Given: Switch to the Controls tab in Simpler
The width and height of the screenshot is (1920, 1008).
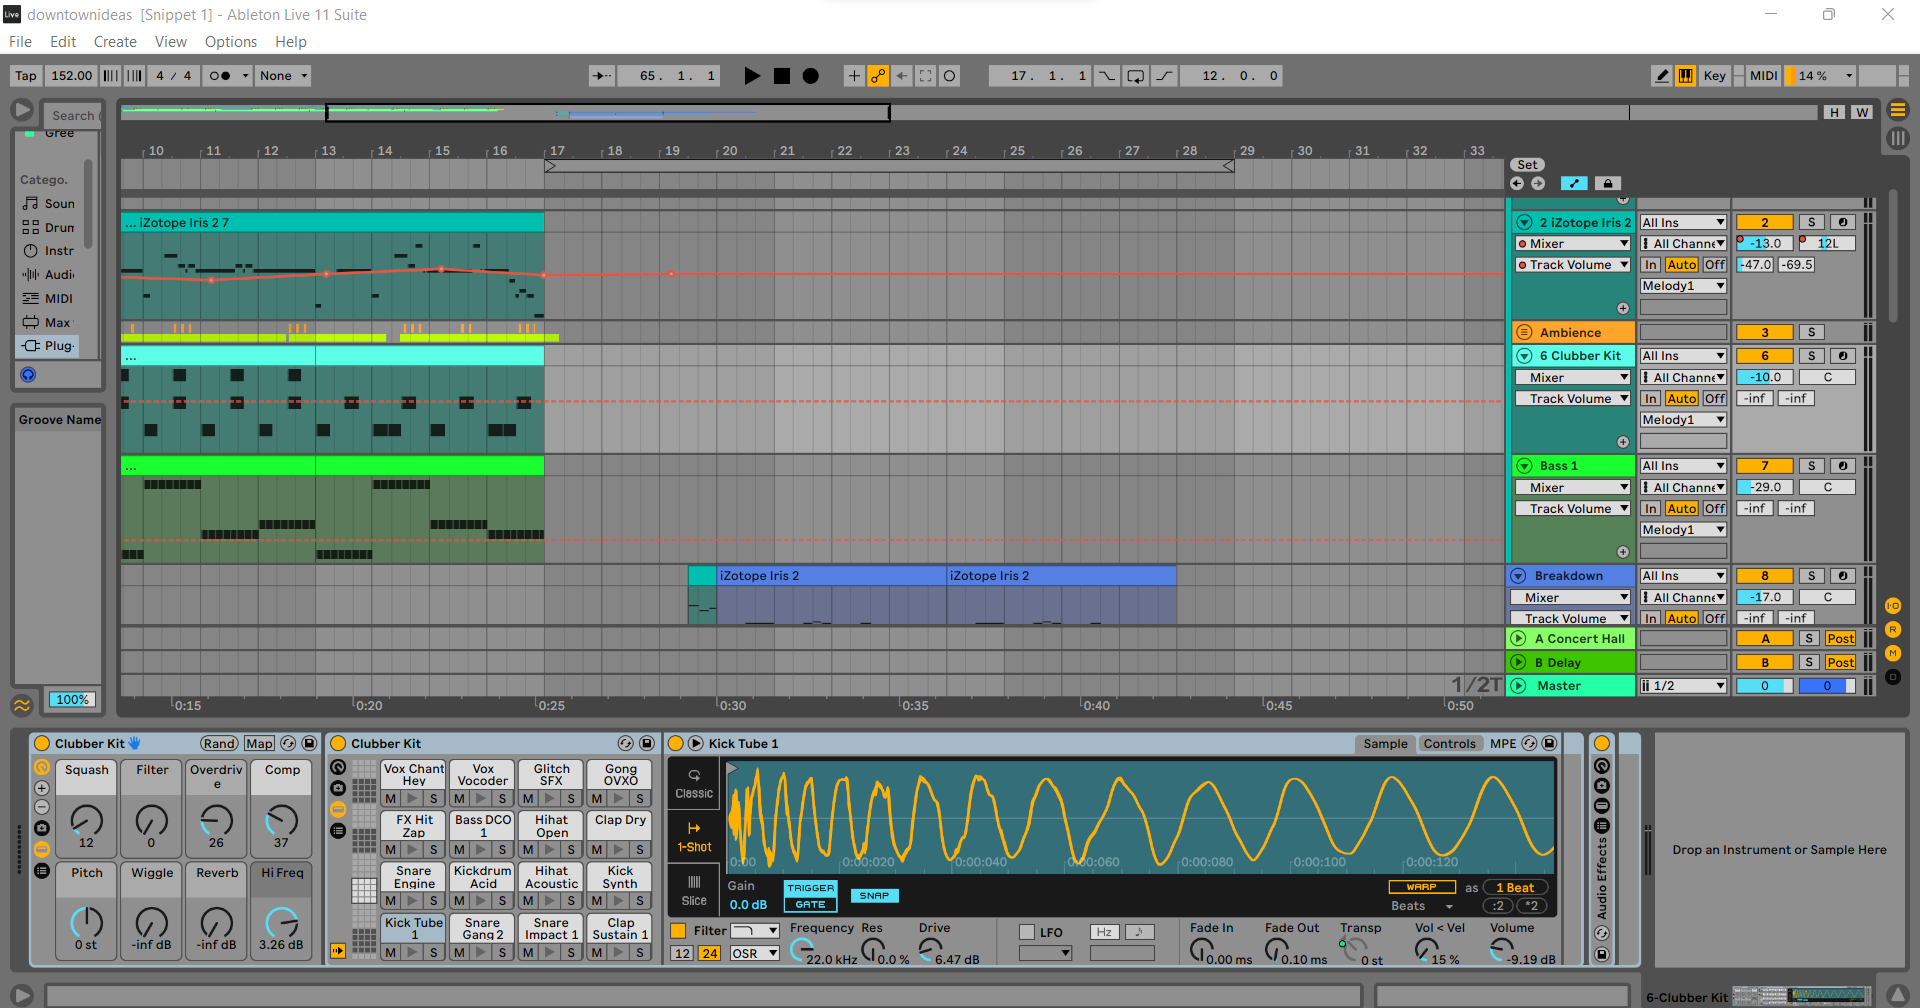Looking at the screenshot, I should [1449, 744].
